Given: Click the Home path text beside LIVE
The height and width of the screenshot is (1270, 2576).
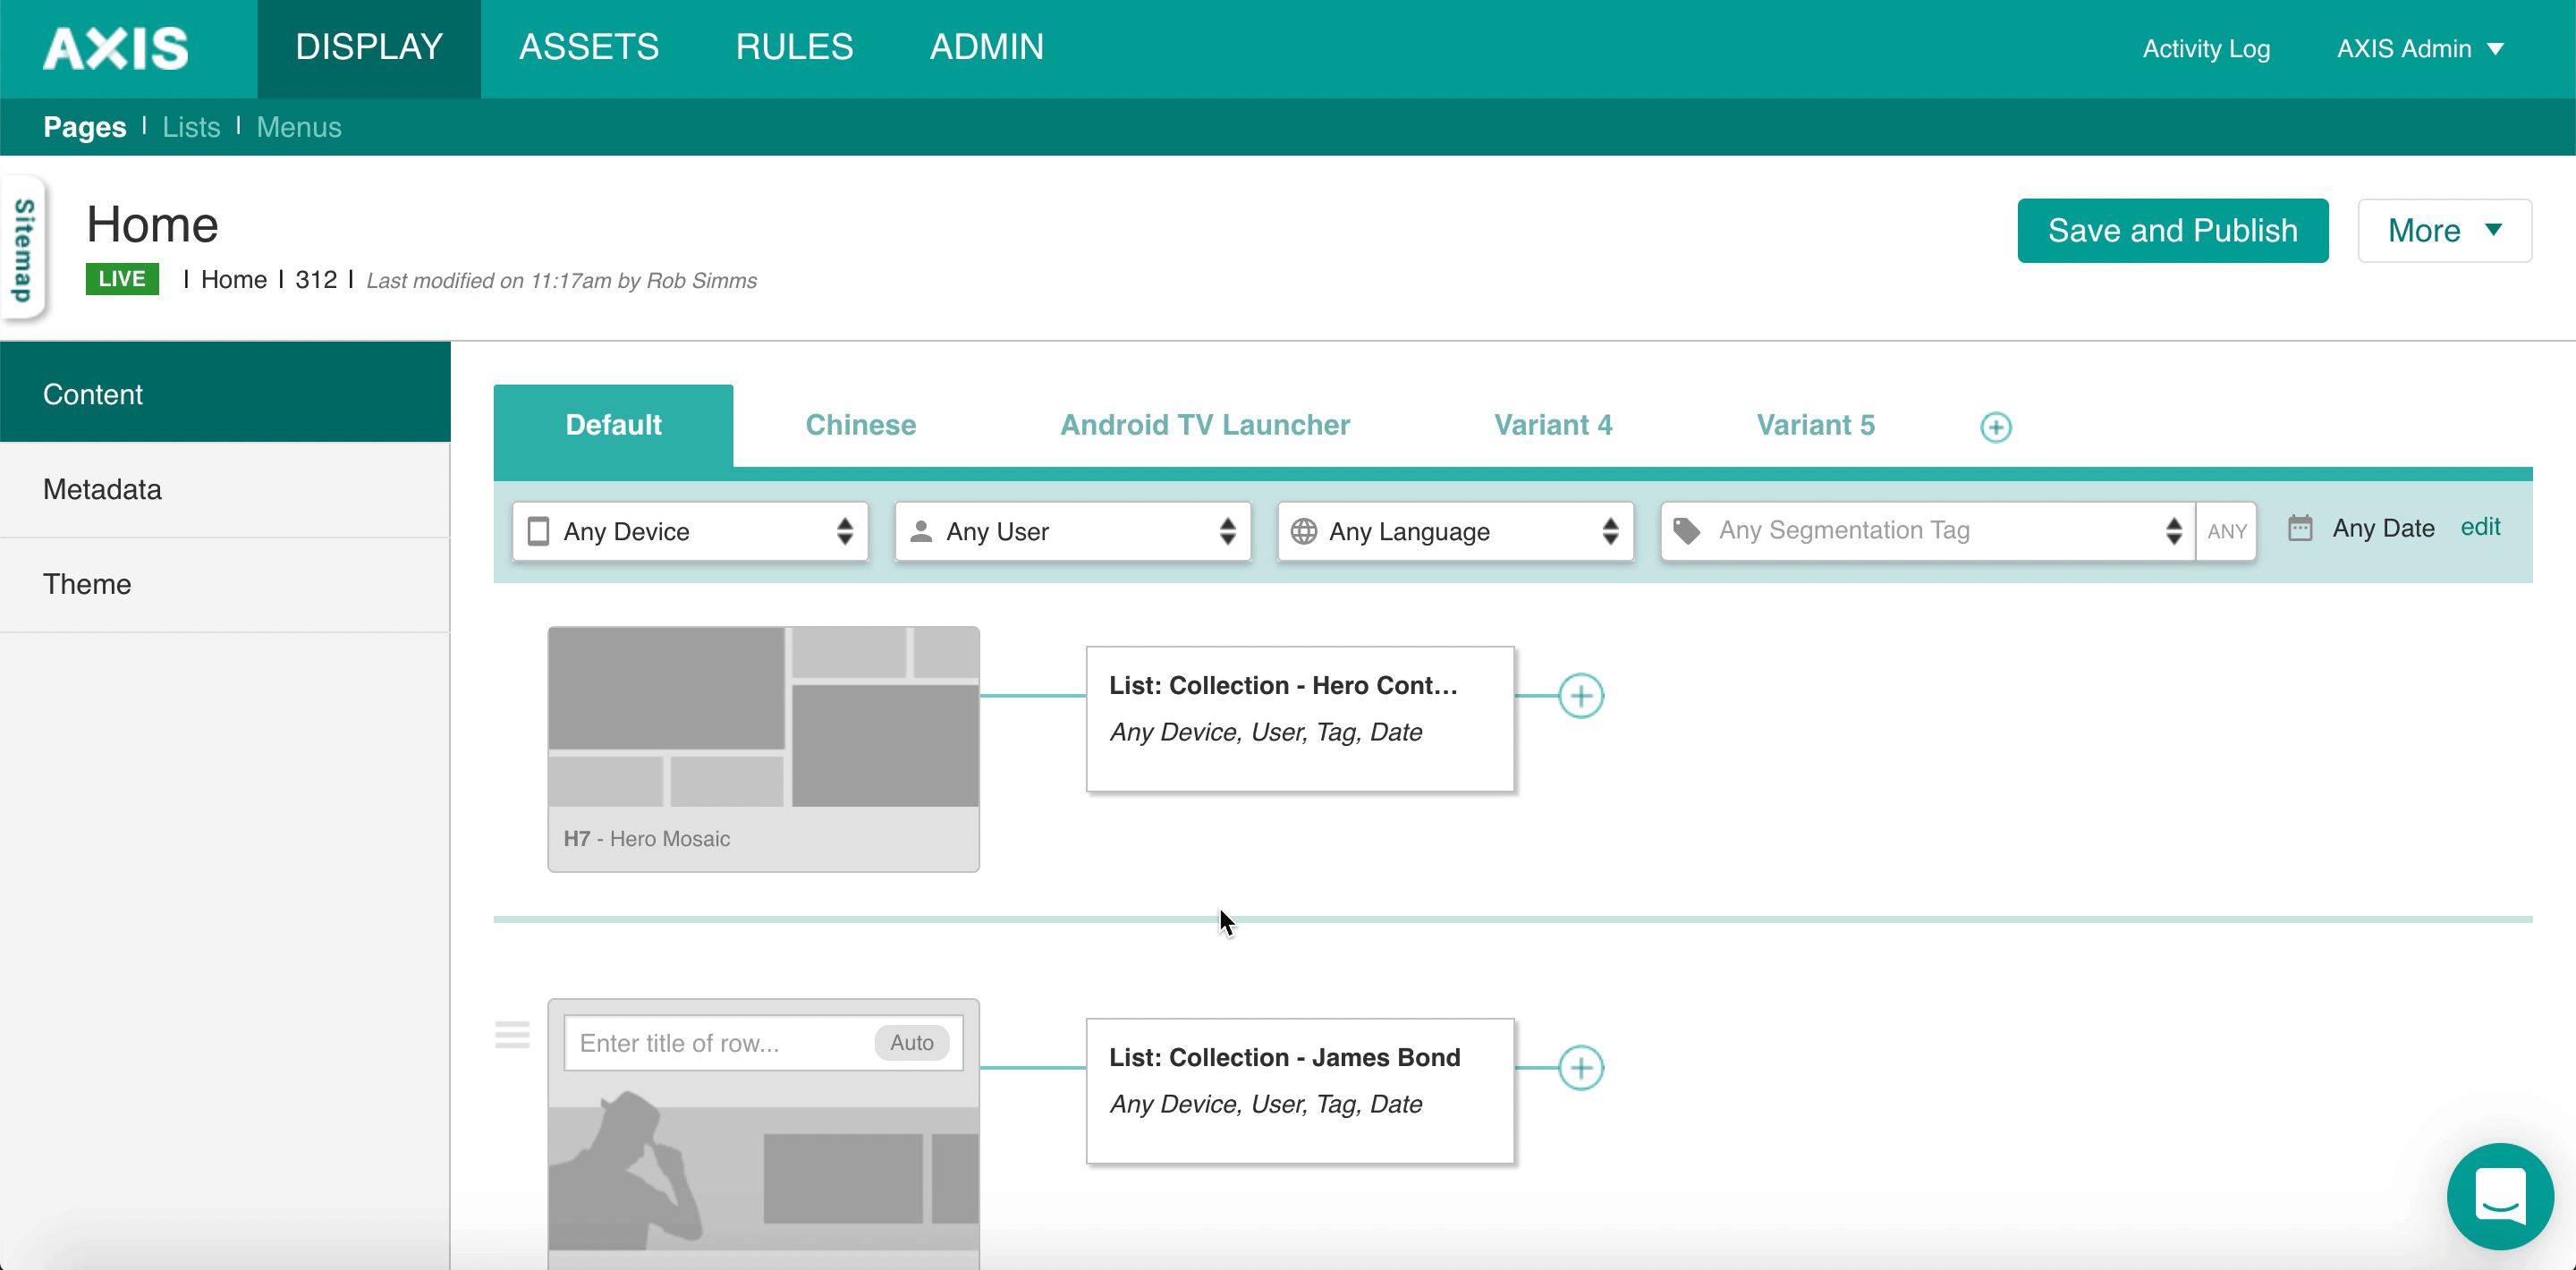Looking at the screenshot, I should pos(234,279).
